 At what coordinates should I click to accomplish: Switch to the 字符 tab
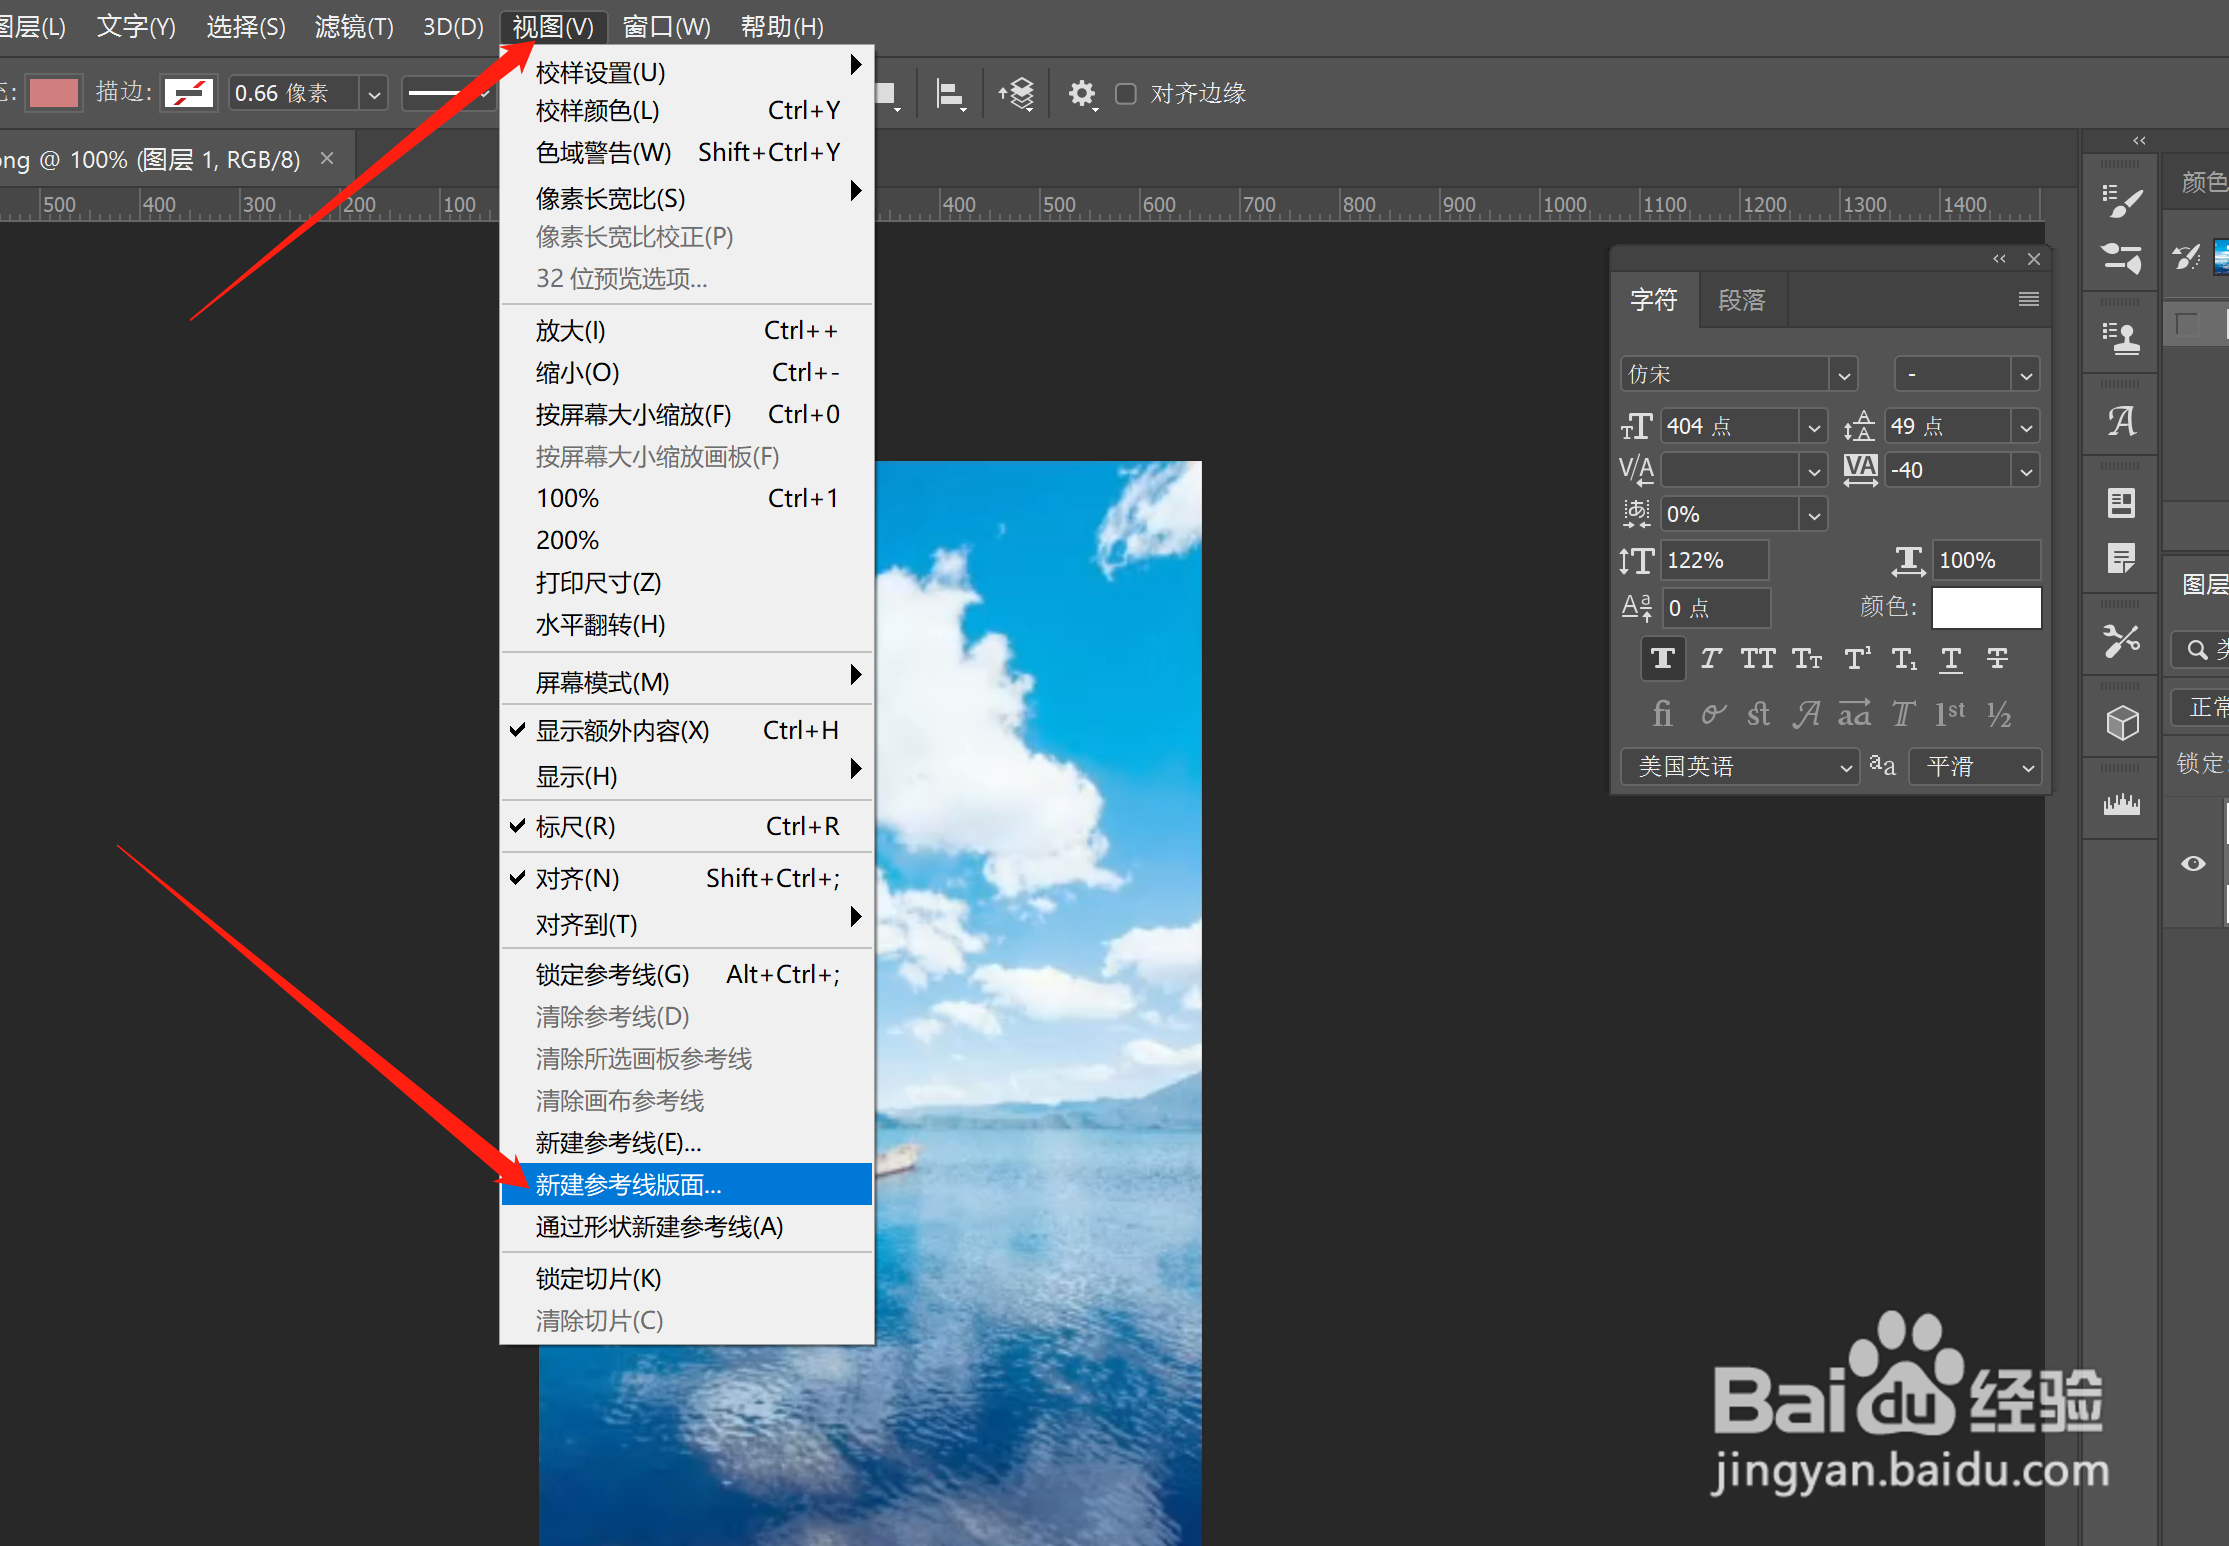[1654, 300]
